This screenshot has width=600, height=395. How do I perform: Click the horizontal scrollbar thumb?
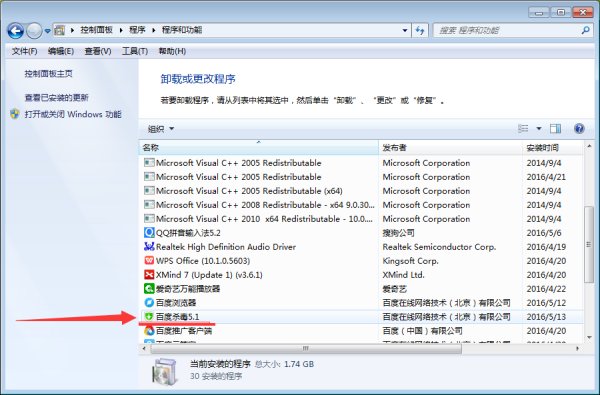coord(306,349)
